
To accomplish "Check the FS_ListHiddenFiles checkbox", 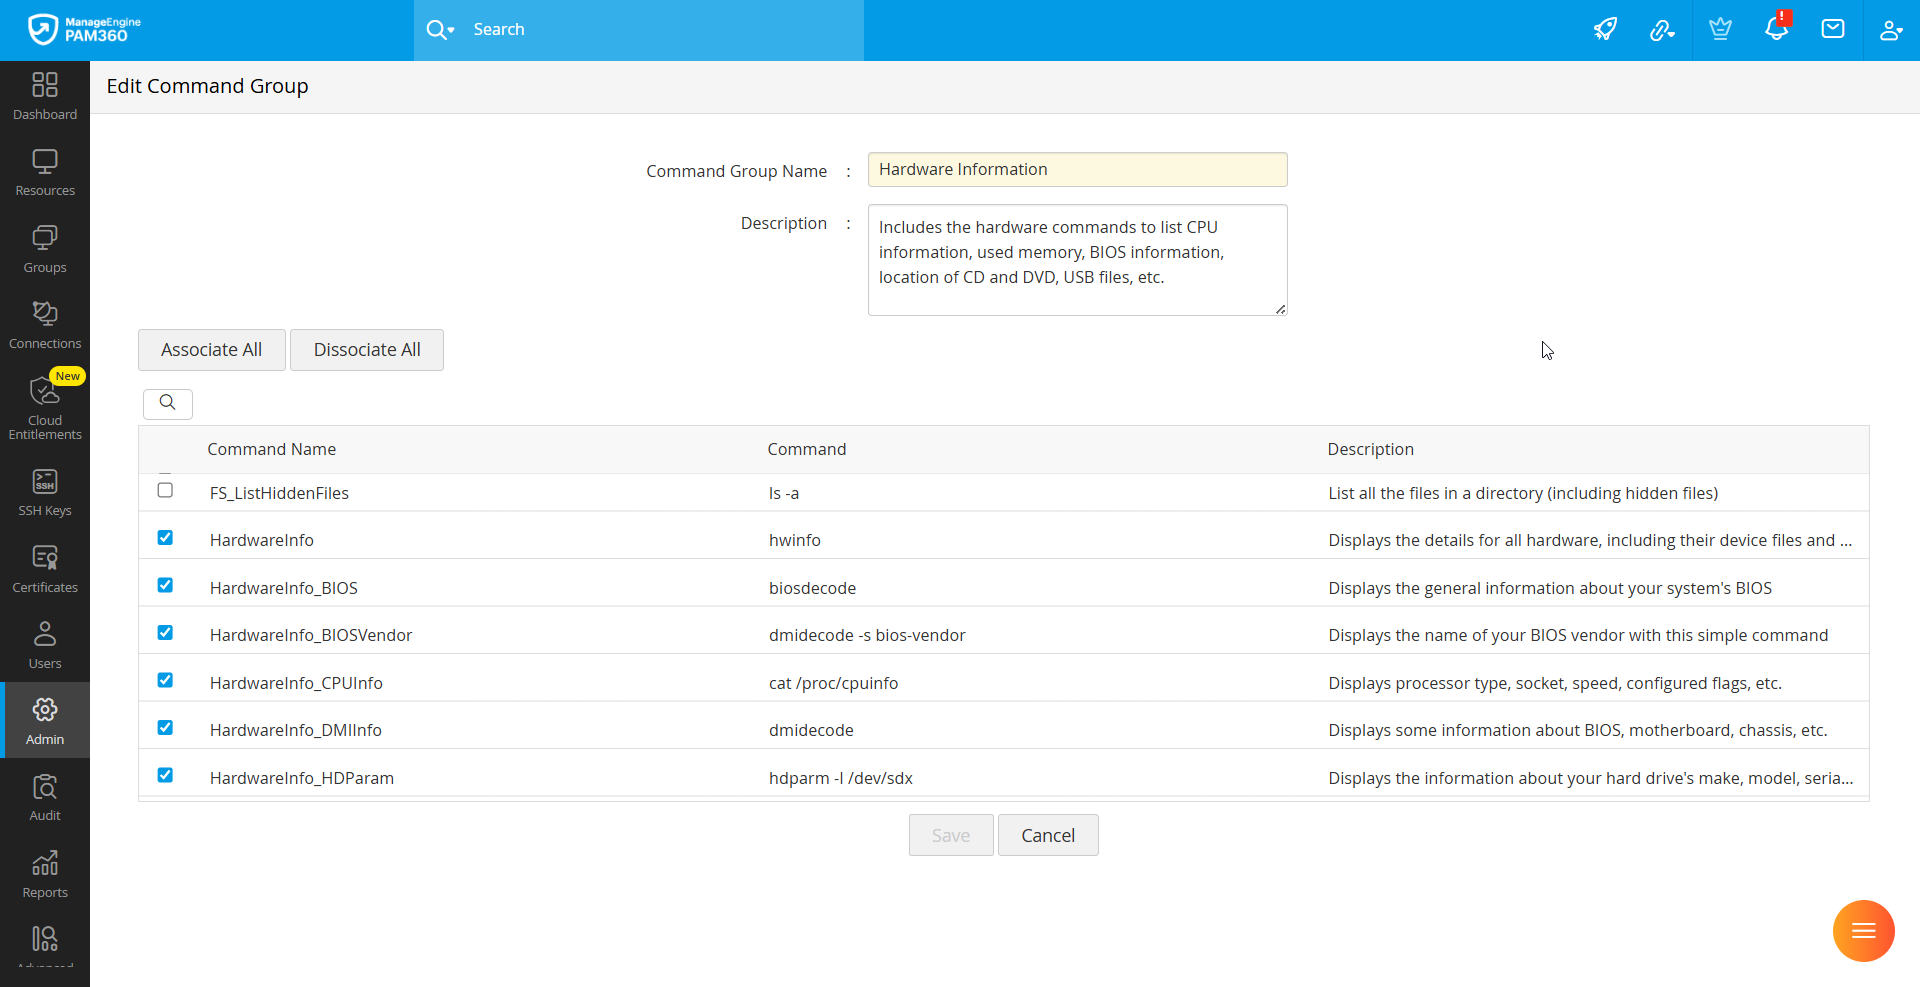I will point(165,490).
